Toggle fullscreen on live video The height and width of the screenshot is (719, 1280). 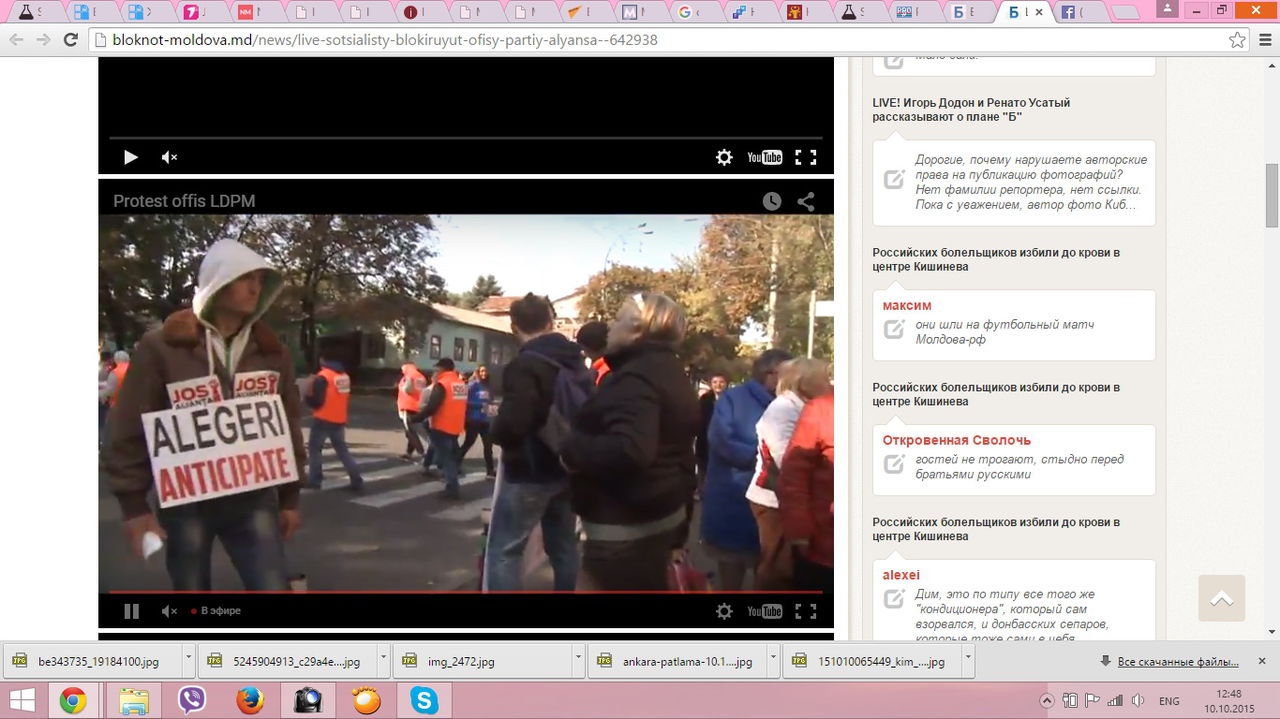click(x=806, y=611)
